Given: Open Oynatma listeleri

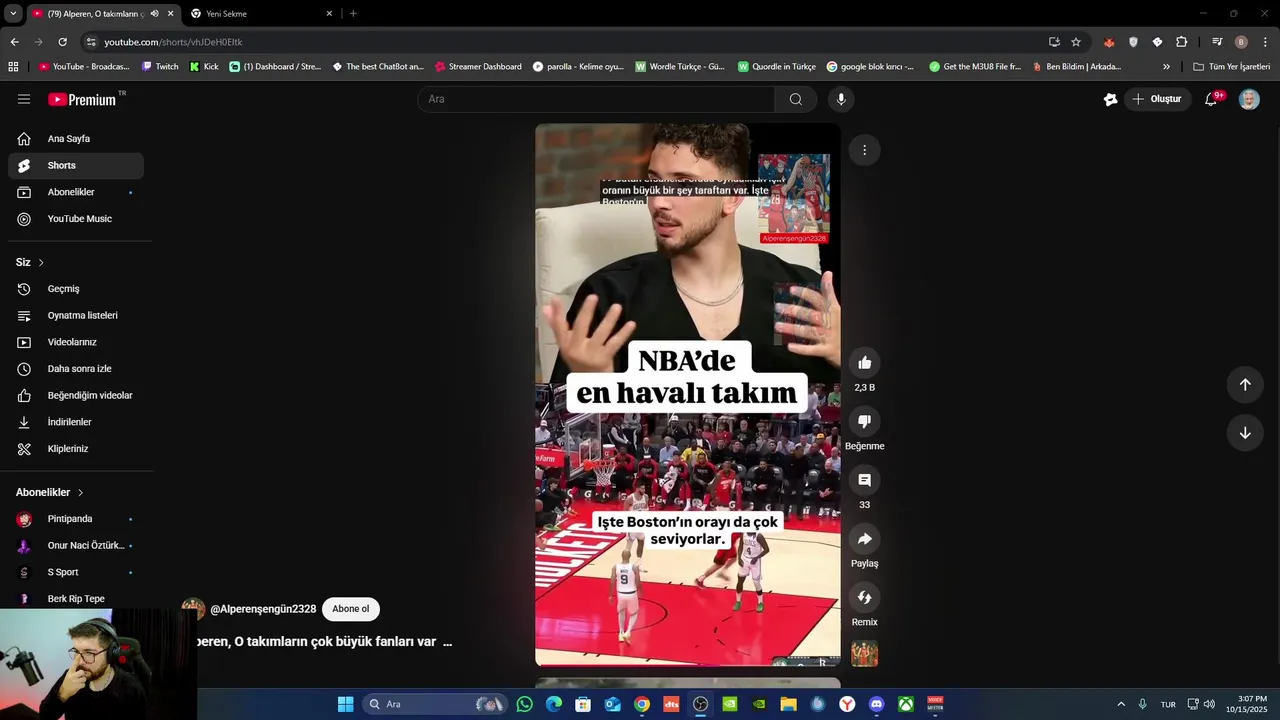Looking at the screenshot, I should coord(76,316).
